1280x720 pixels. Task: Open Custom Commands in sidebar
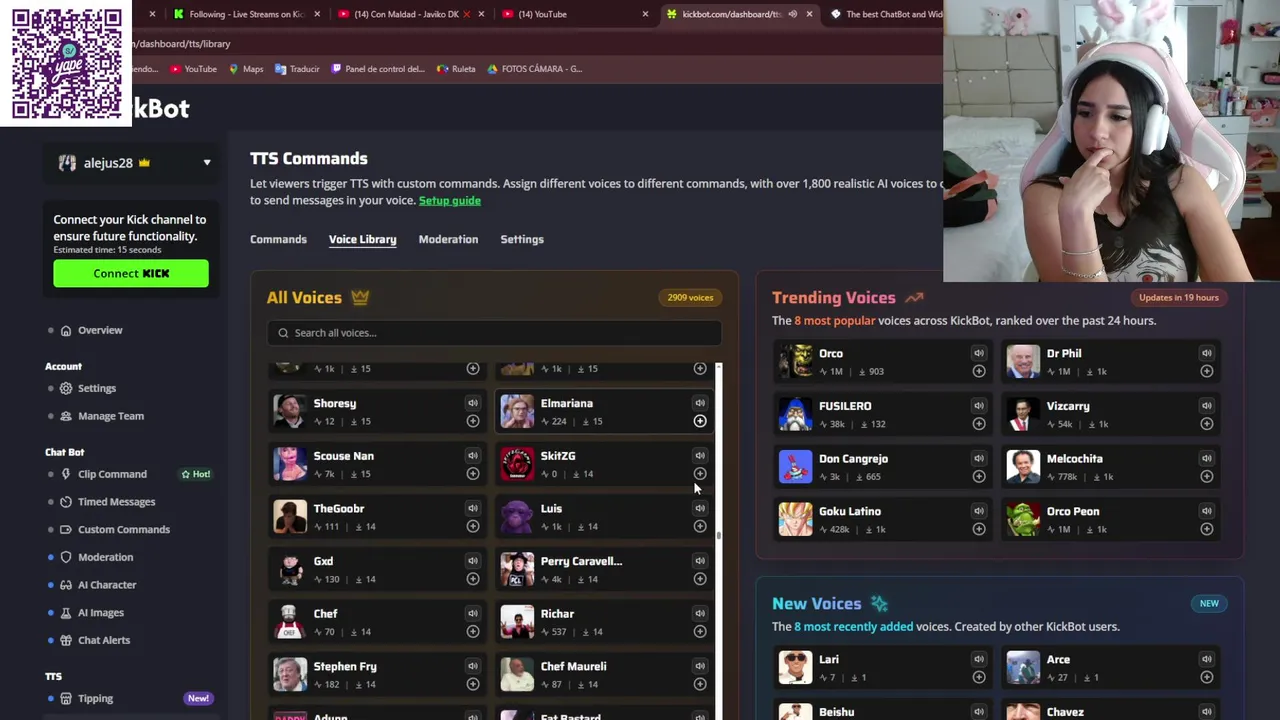(124, 529)
